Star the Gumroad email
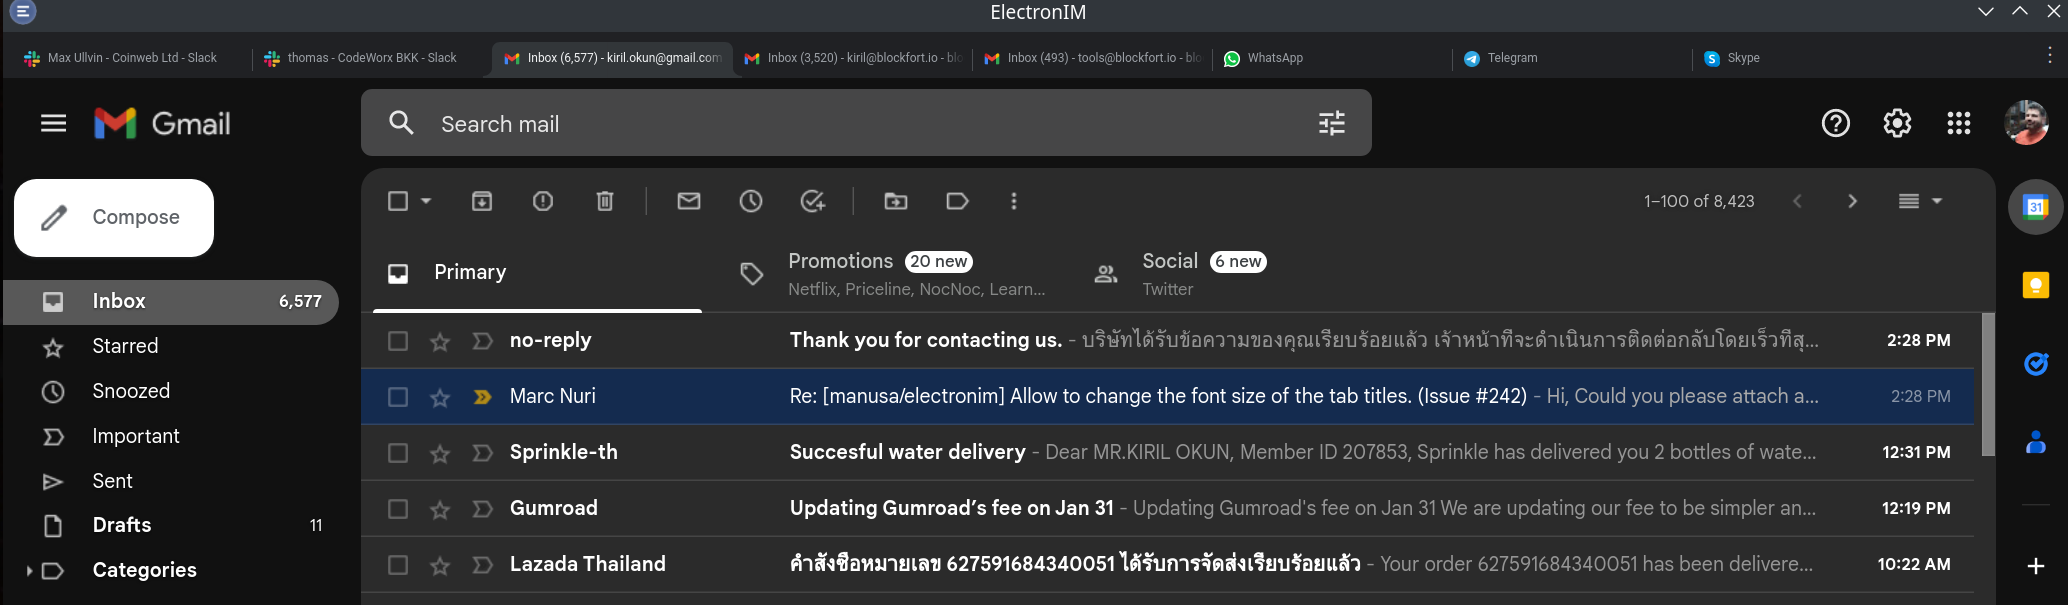 click(x=440, y=508)
